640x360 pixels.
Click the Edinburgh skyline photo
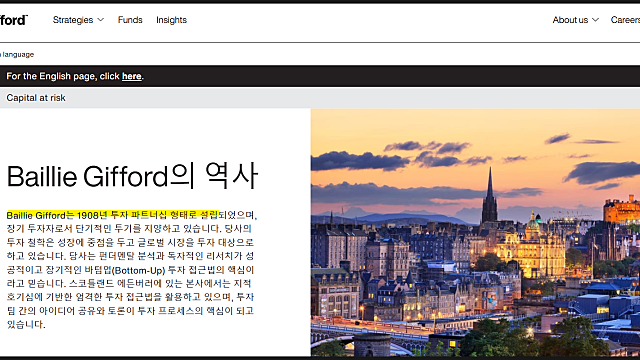(475, 232)
